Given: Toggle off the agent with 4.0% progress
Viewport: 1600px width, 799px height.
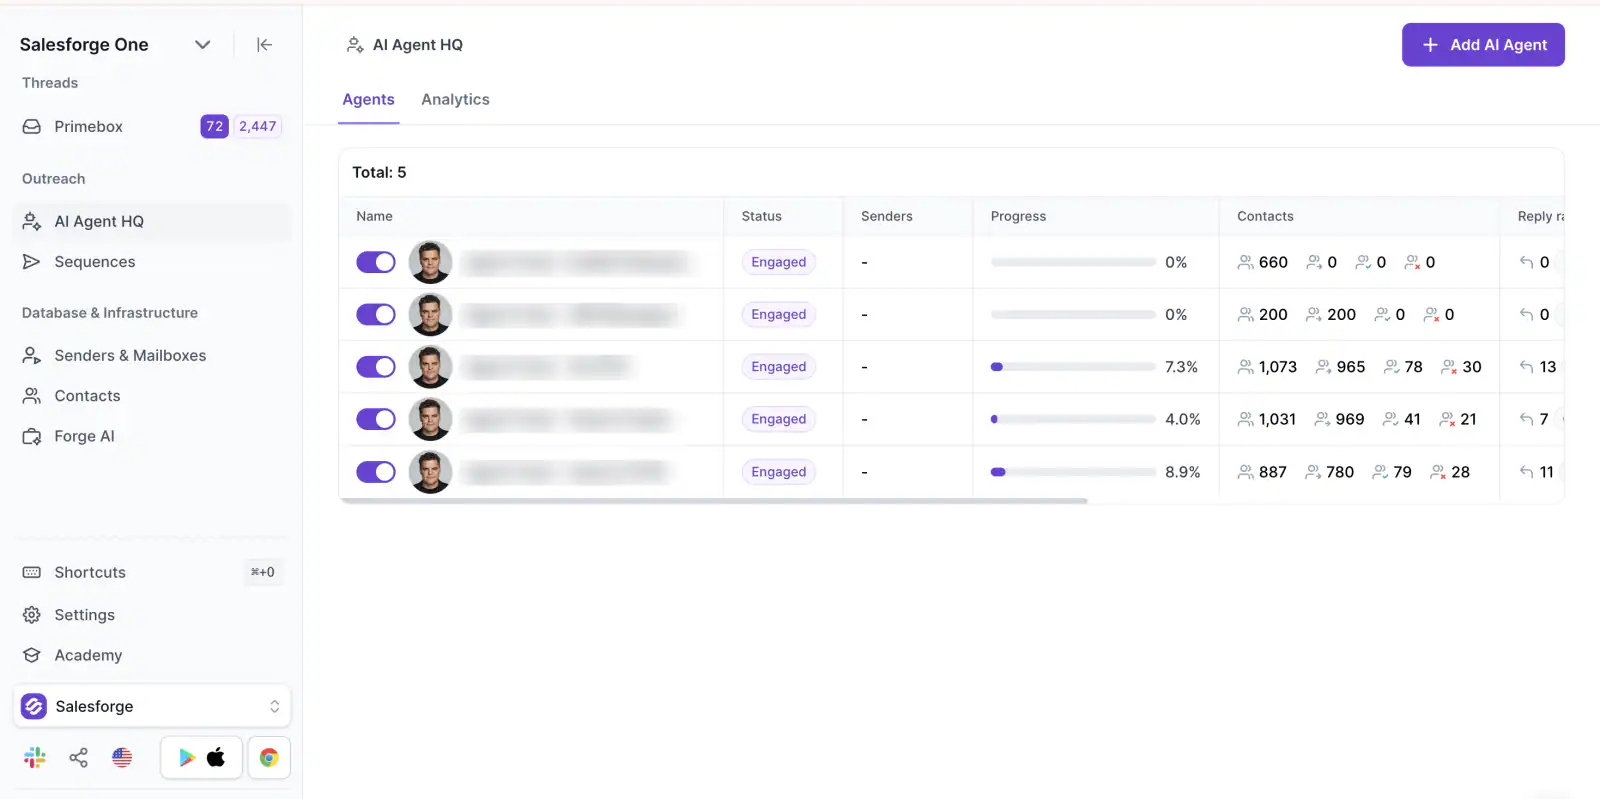Looking at the screenshot, I should click(x=376, y=420).
